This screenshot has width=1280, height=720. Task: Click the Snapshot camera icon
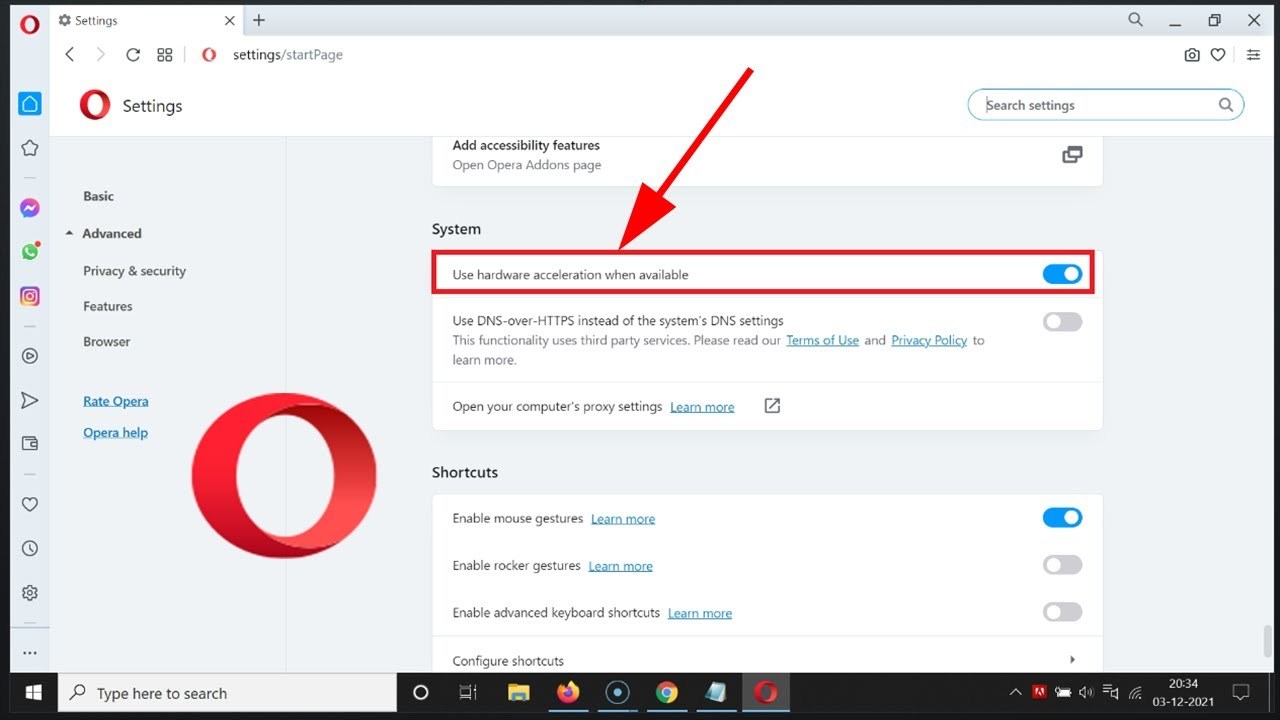click(1191, 55)
